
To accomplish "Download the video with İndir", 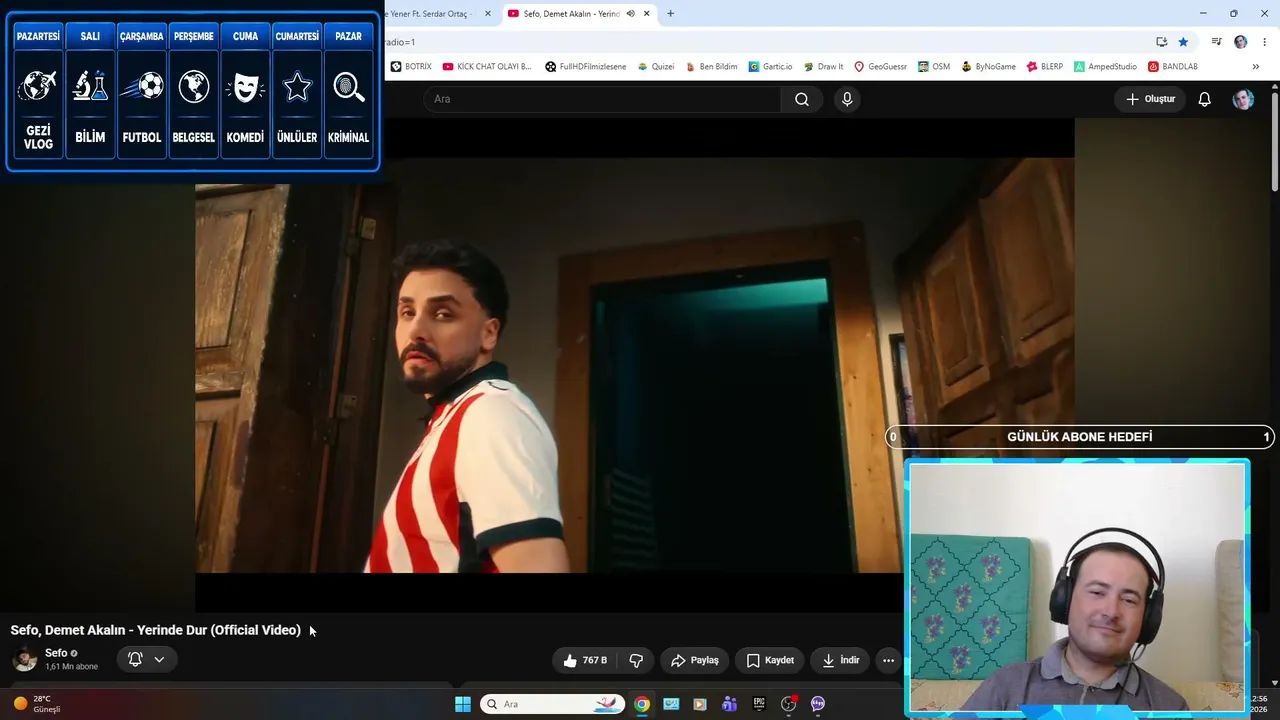I will [840, 660].
